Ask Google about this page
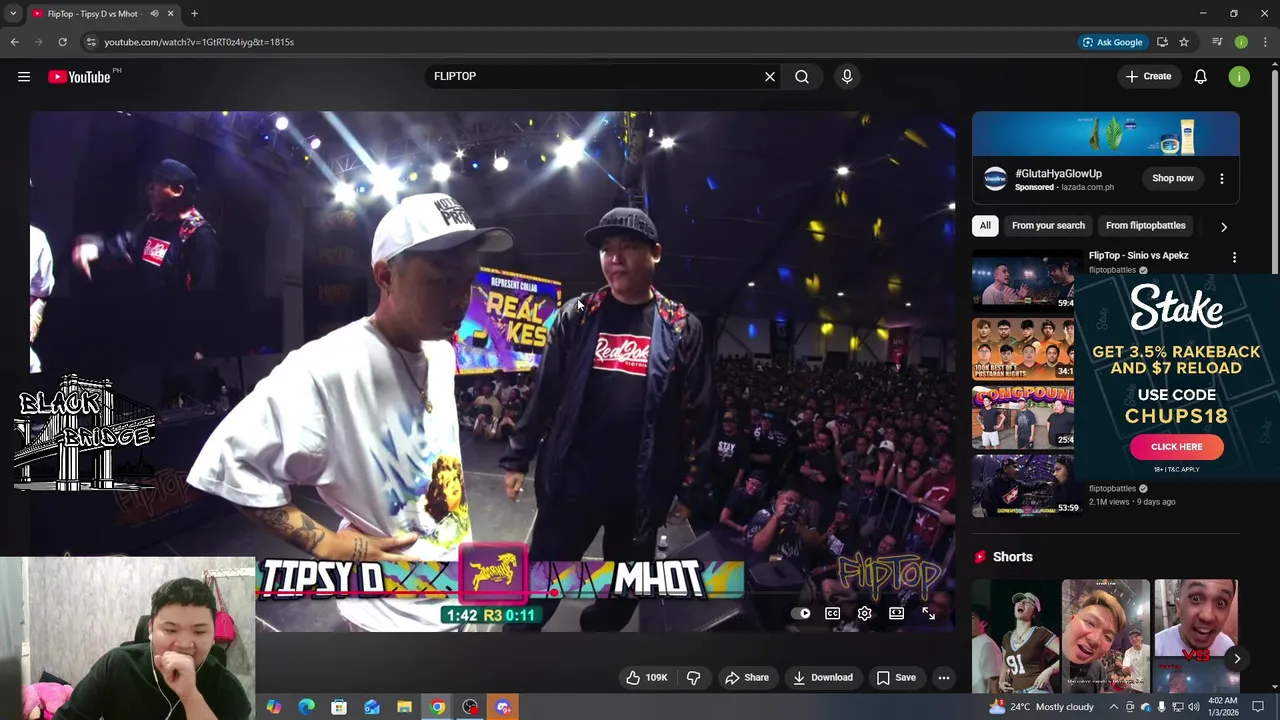Image resolution: width=1280 pixels, height=720 pixels. pyautogui.click(x=1112, y=42)
